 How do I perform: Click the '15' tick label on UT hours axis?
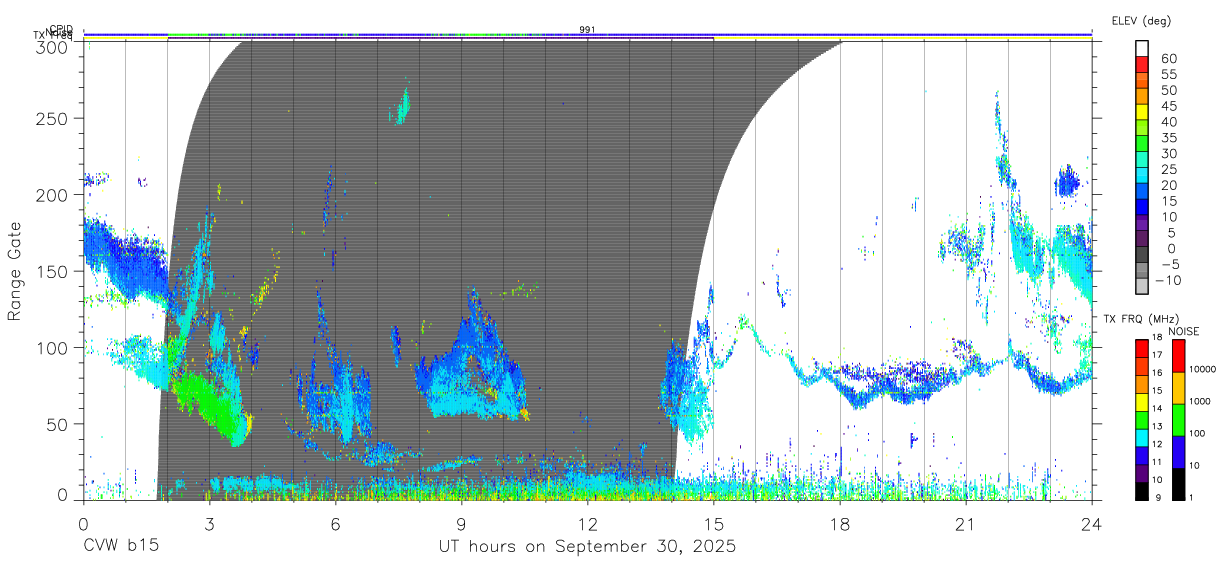(x=714, y=523)
